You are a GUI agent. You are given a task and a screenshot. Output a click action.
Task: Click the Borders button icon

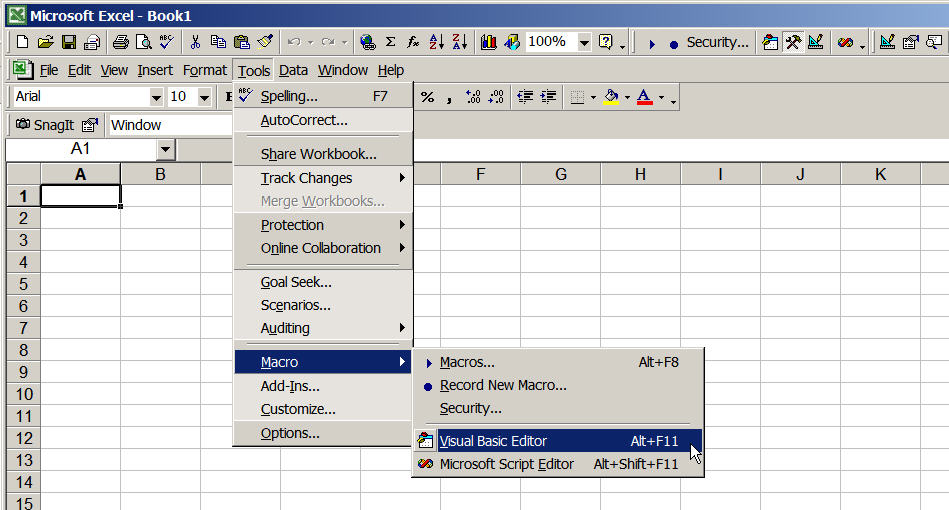click(577, 97)
